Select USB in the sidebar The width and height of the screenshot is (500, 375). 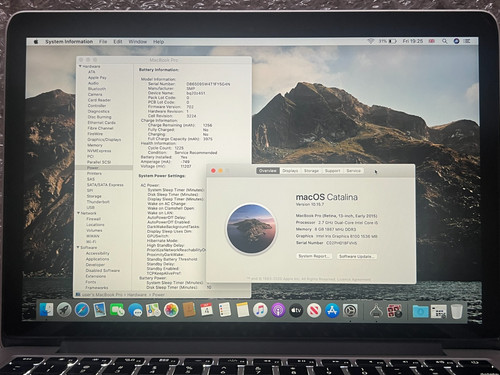[x=90, y=207]
